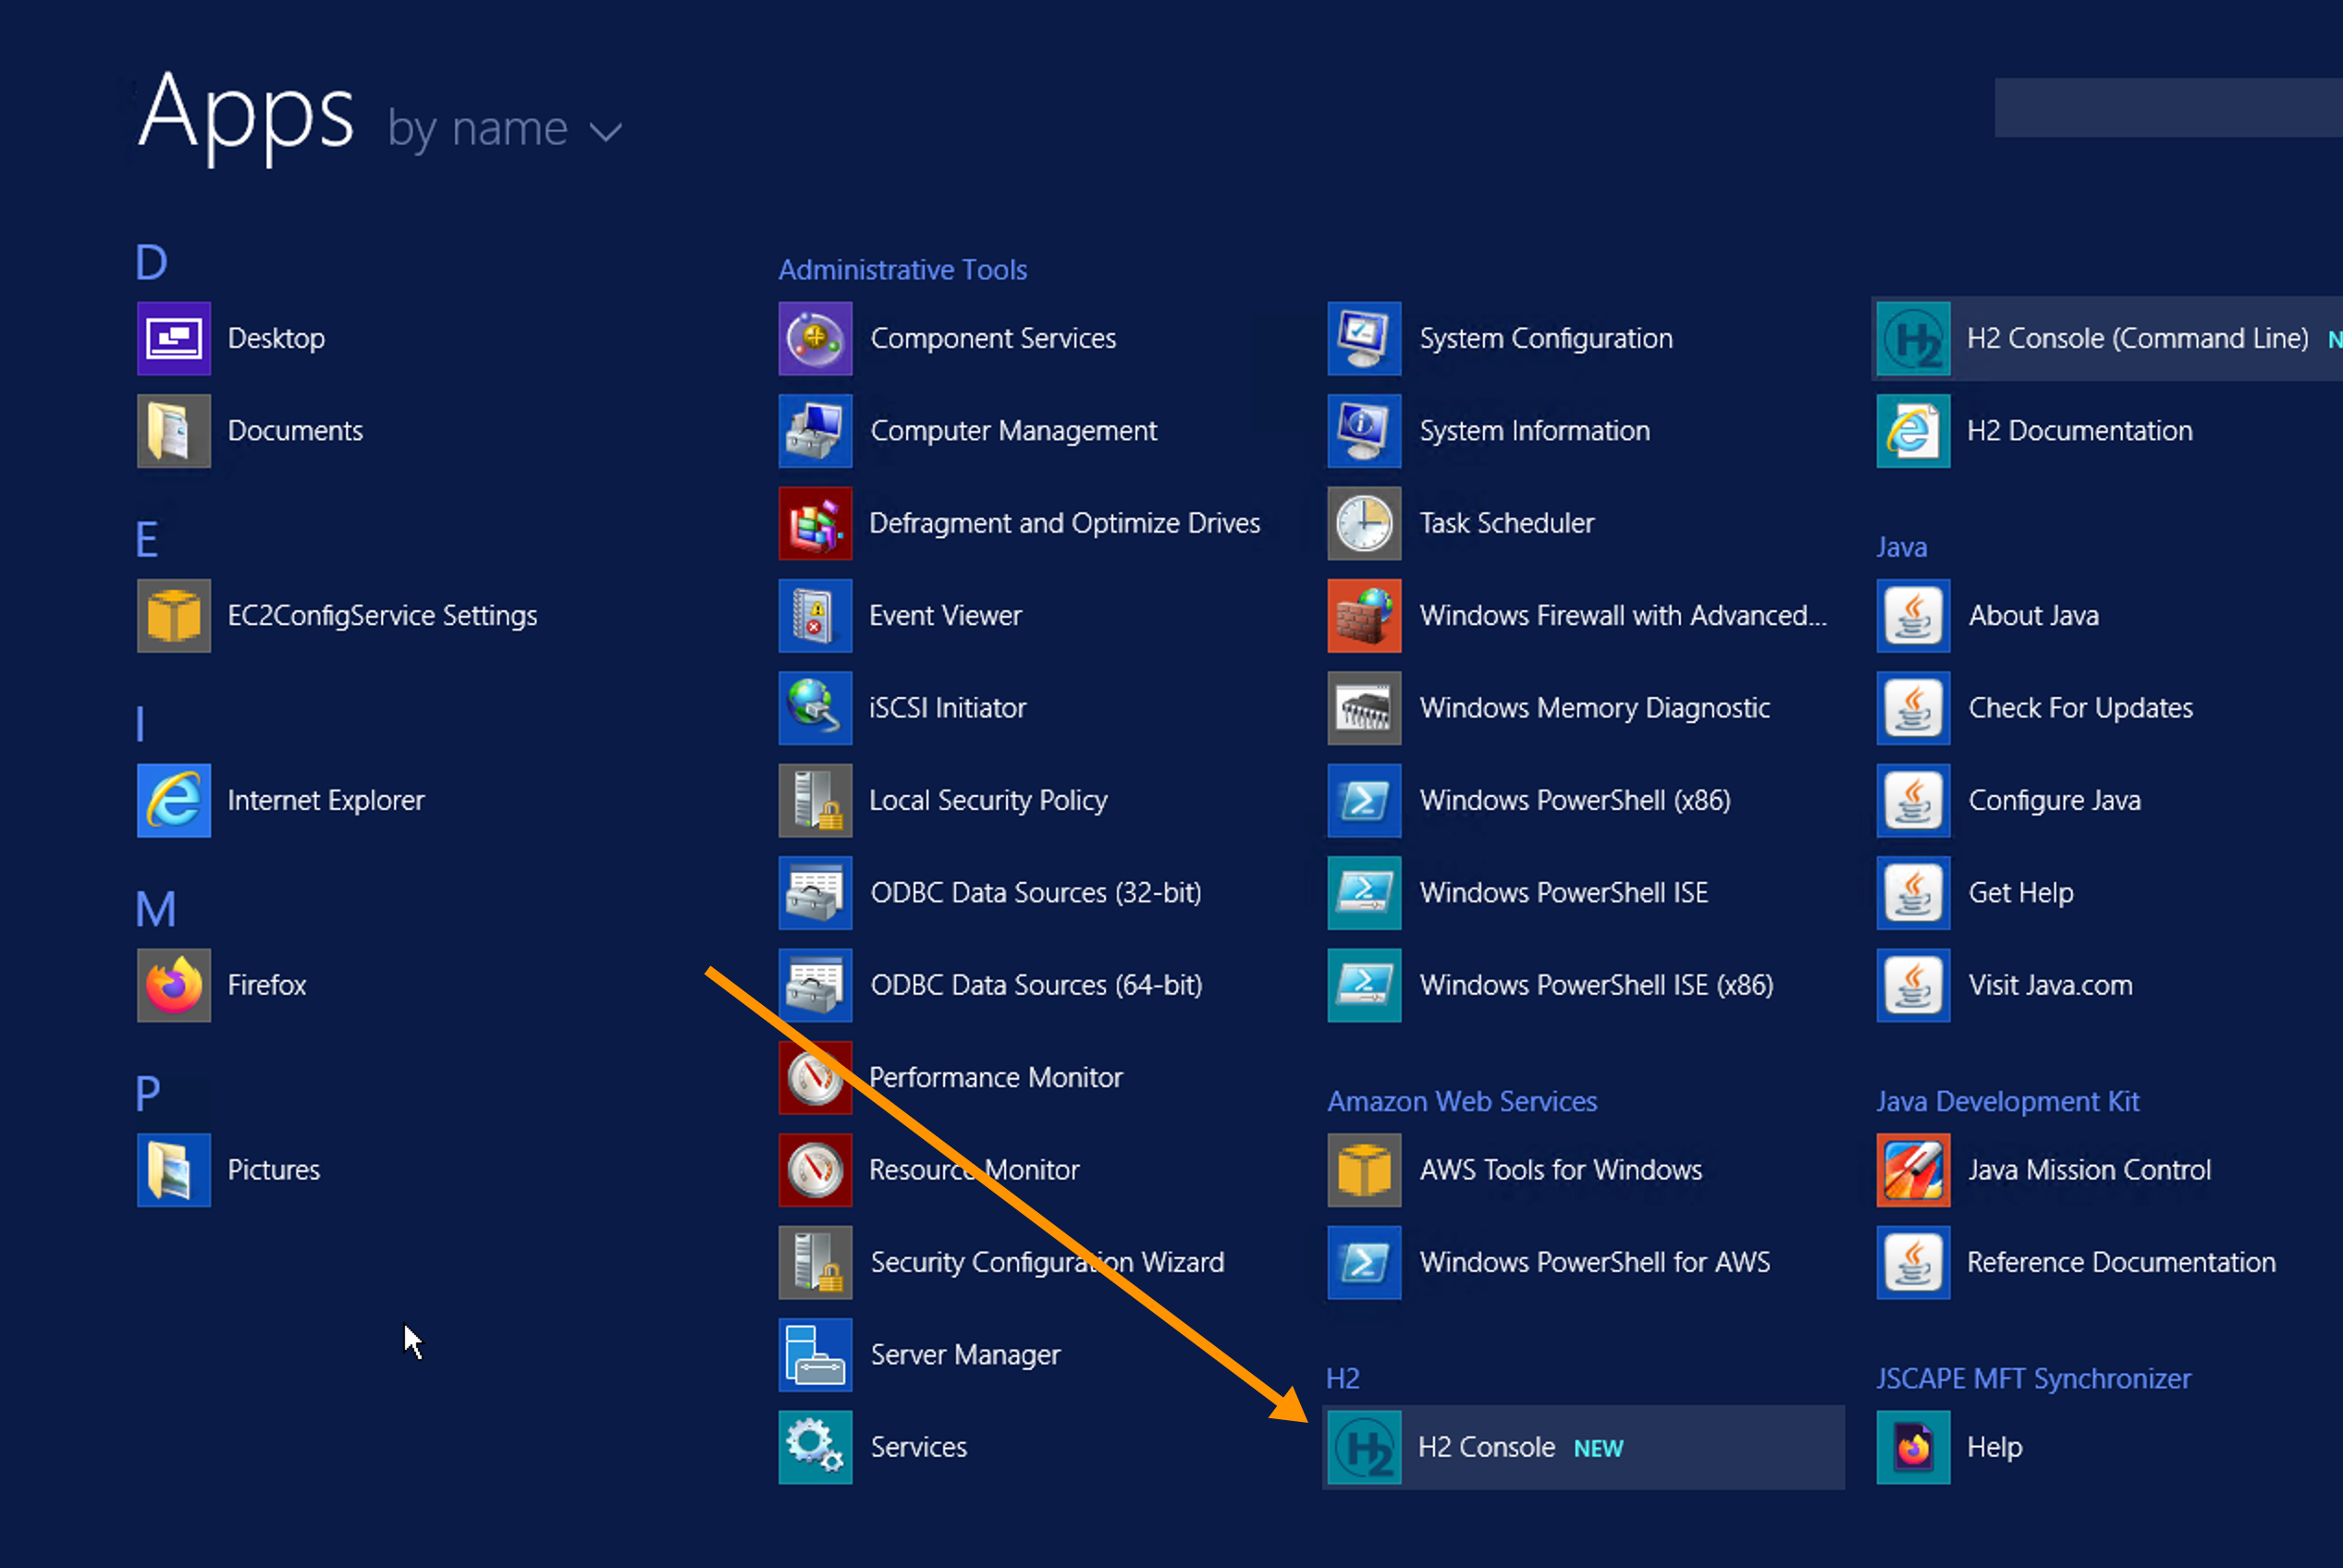Select the Java group header

[1901, 547]
